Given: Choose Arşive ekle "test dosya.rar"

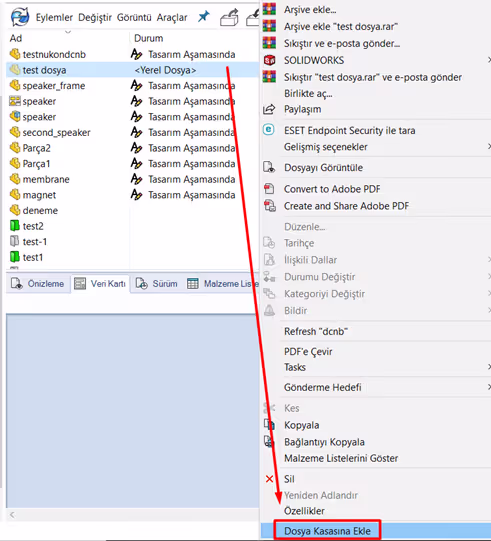Looking at the screenshot, I should (341, 27).
